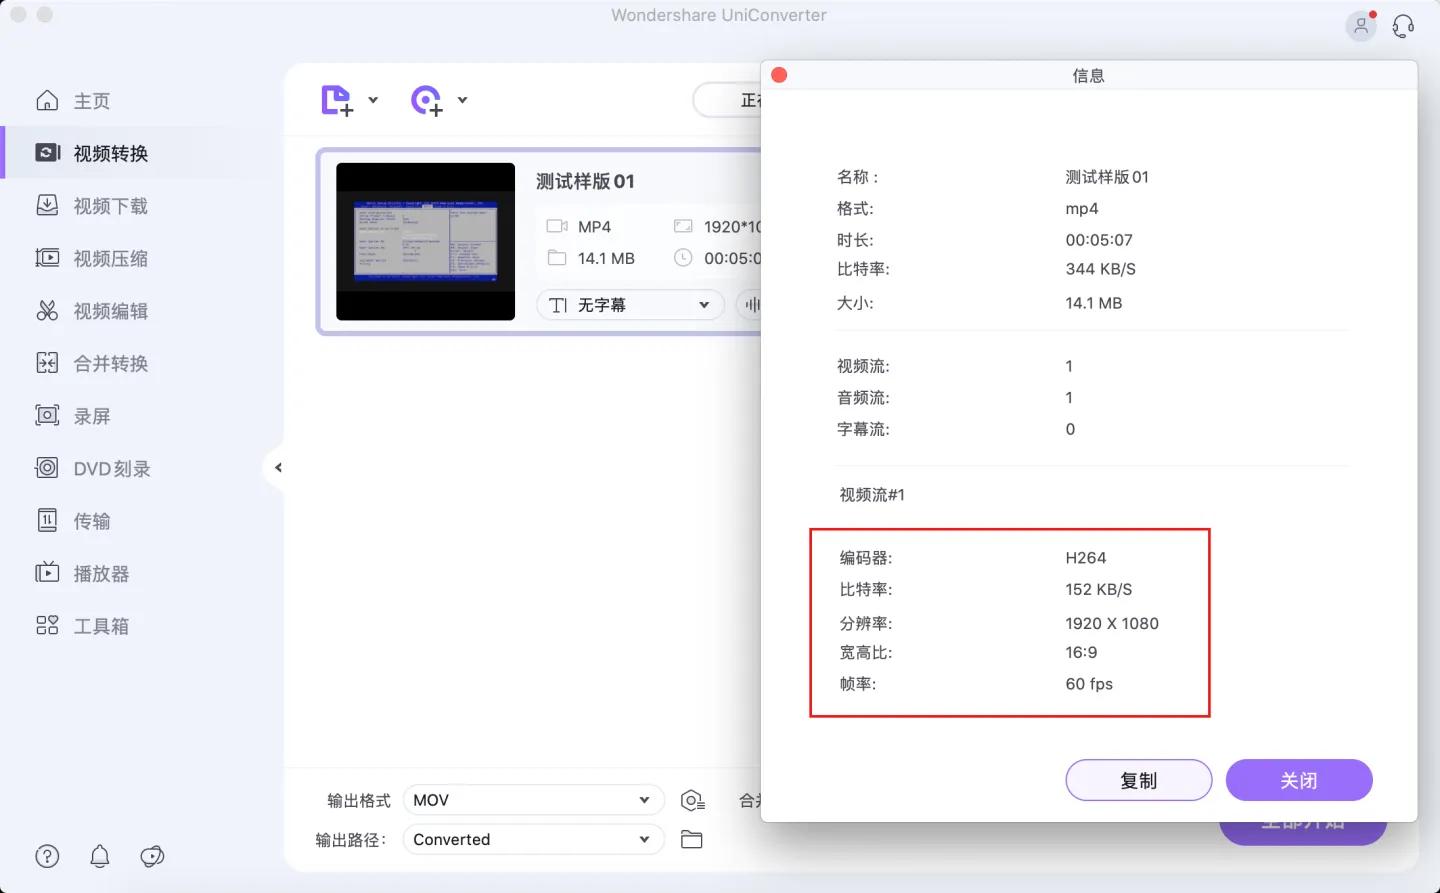Viewport: 1440px width, 893px height.
Task: Expand the add files dropdown arrow
Action: point(373,100)
